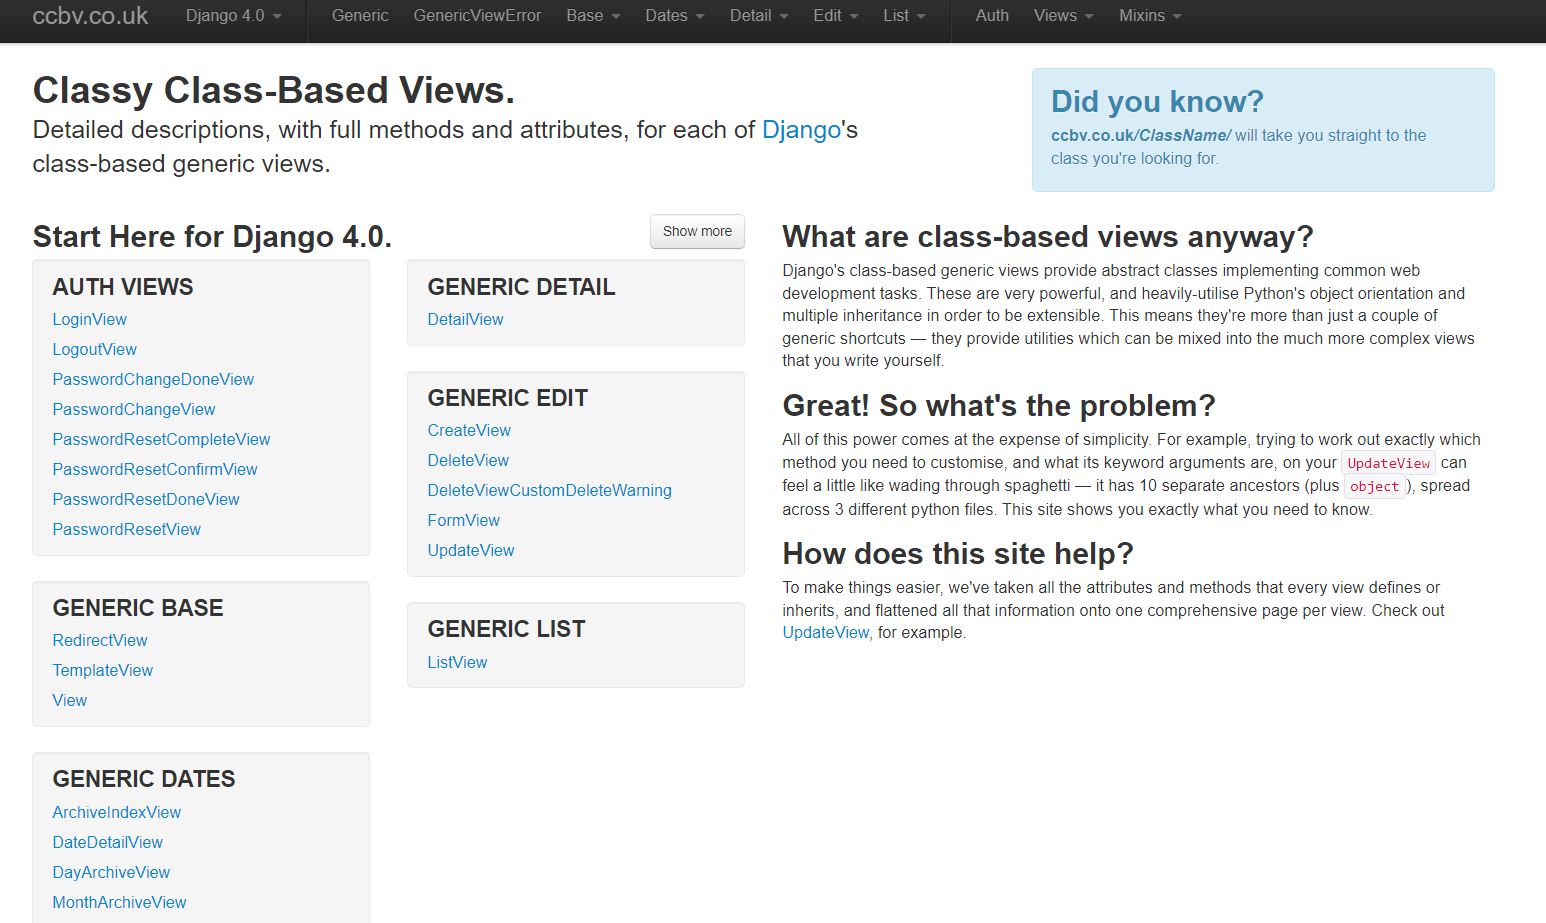Open the Django 4.0 version dropdown
The image size is (1546, 923).
[232, 16]
